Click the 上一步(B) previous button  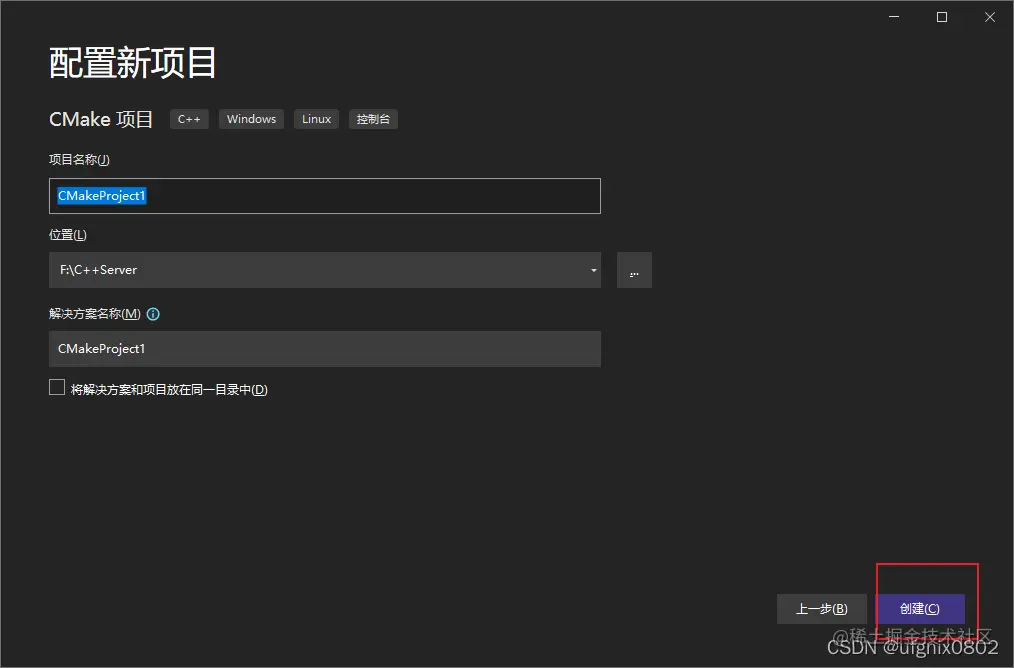821,608
